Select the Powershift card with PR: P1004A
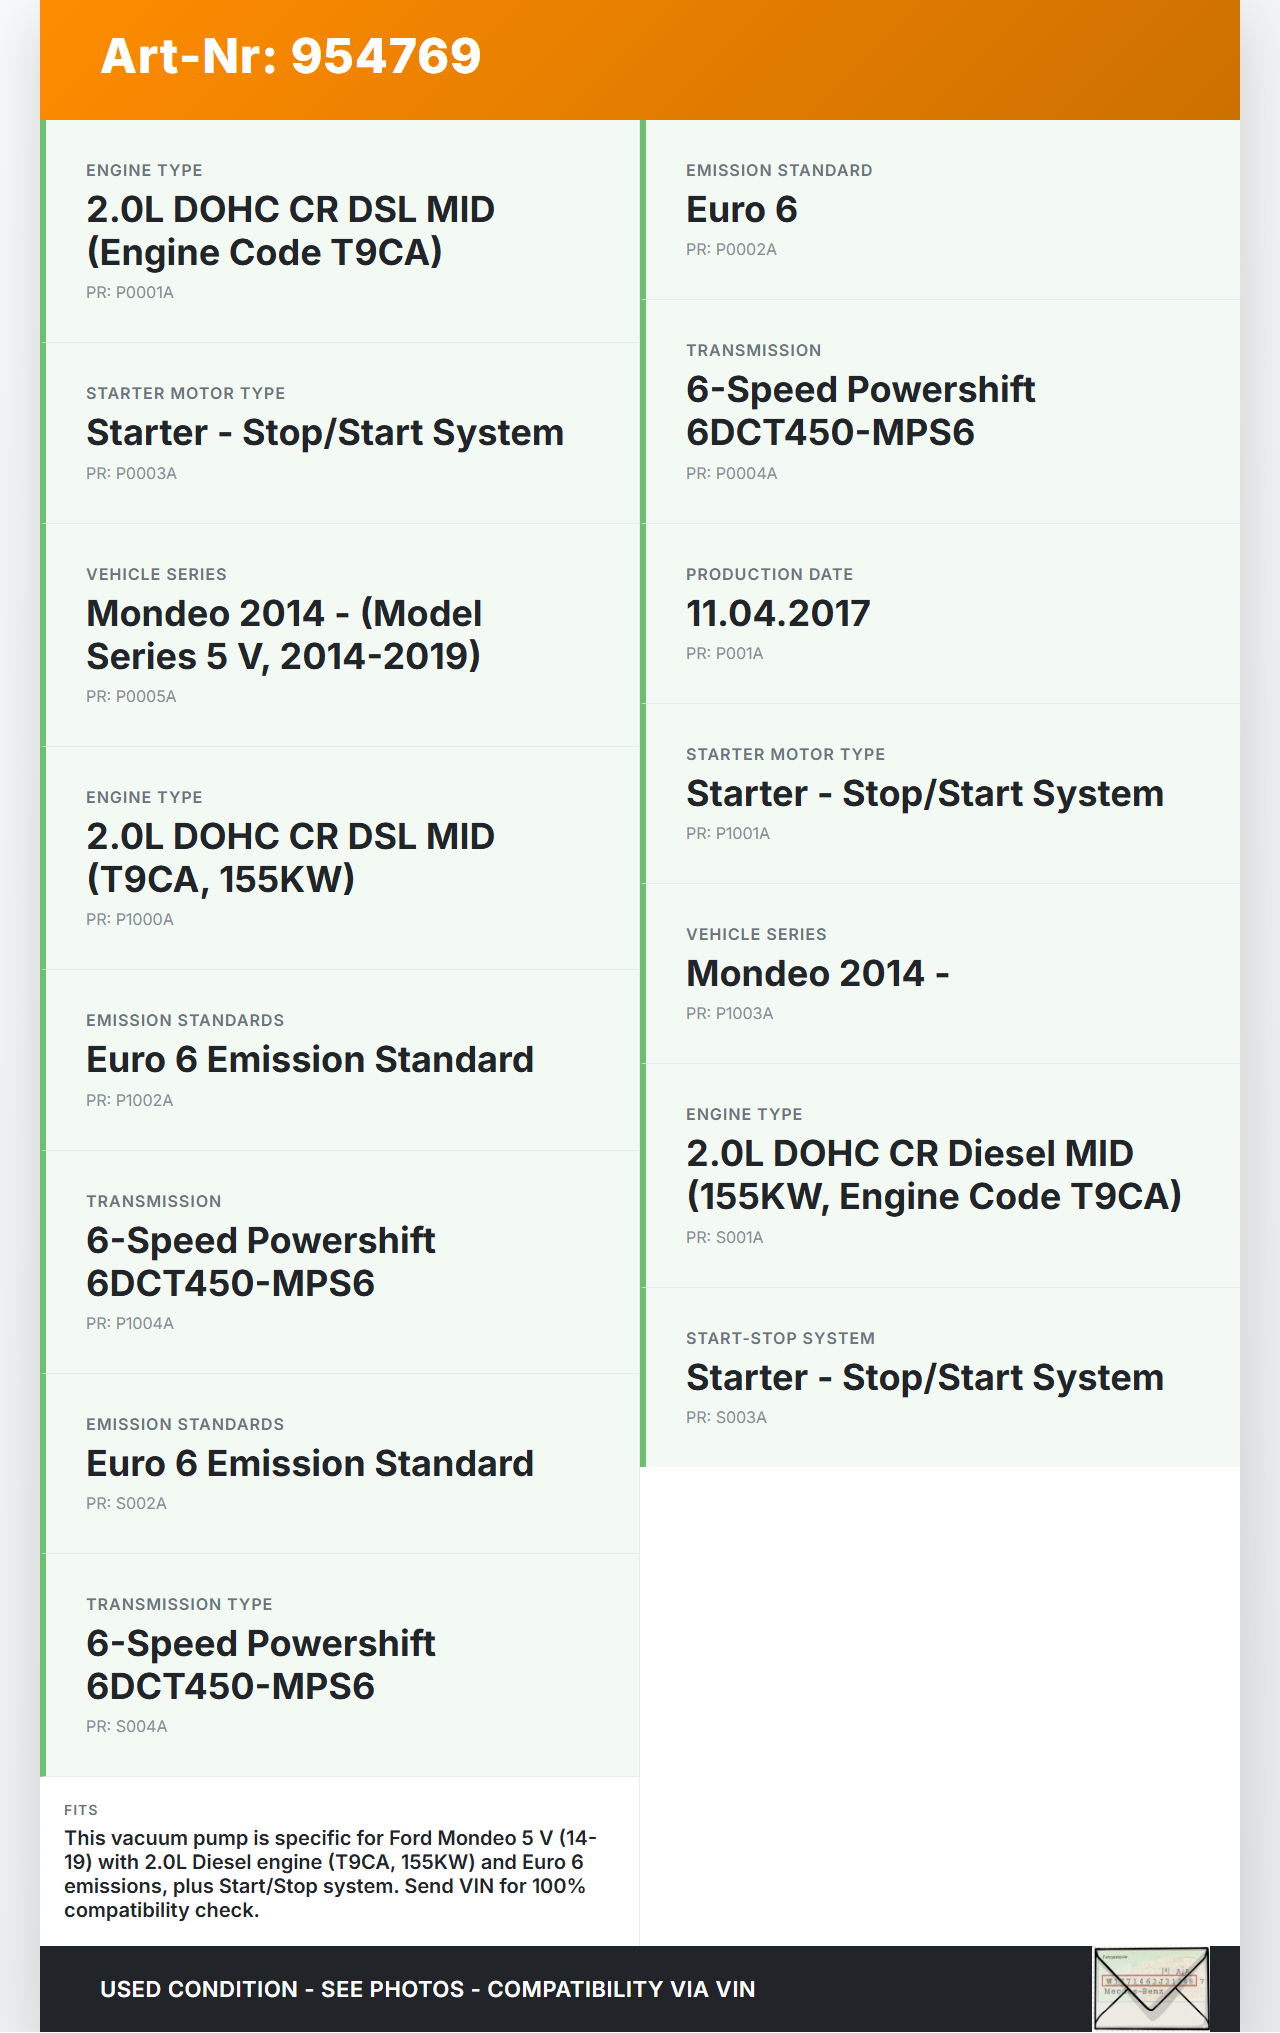This screenshot has width=1280, height=2033. (x=340, y=1262)
